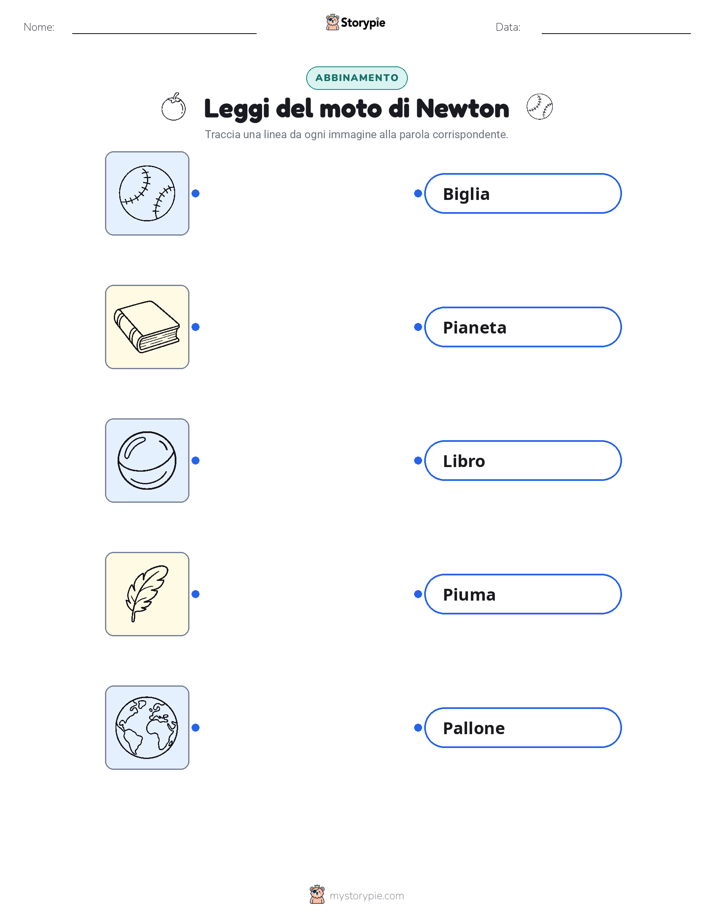Image resolution: width=714 pixels, height=924 pixels.
Task: Click the Data line field
Action: coord(616,28)
